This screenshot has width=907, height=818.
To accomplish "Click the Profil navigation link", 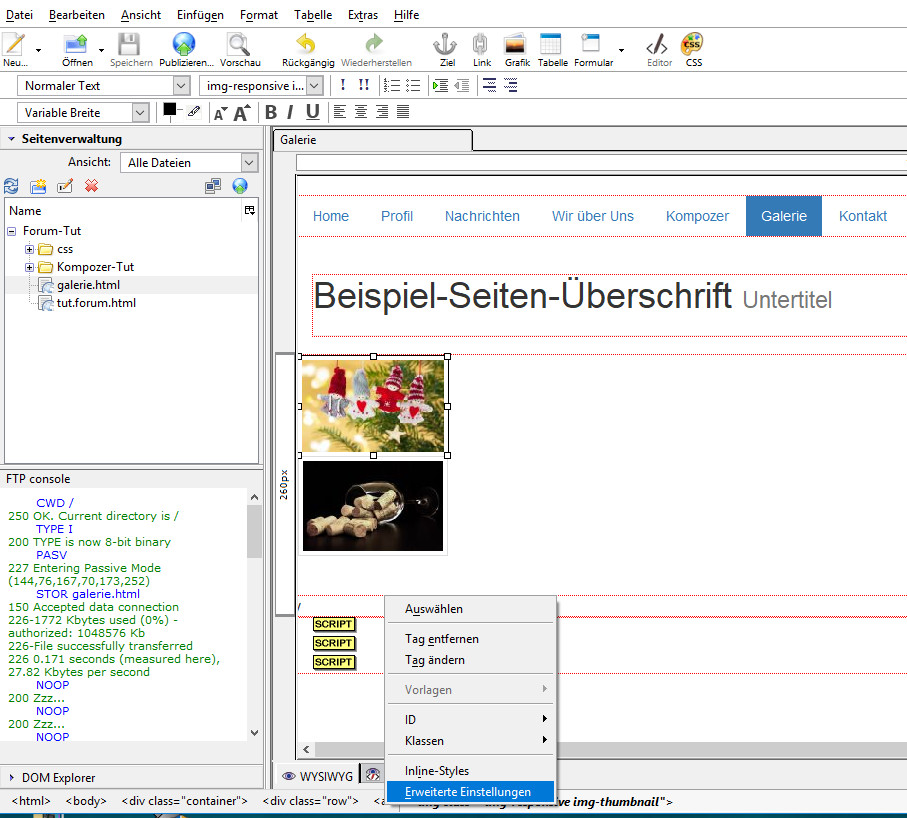I will (x=396, y=216).
